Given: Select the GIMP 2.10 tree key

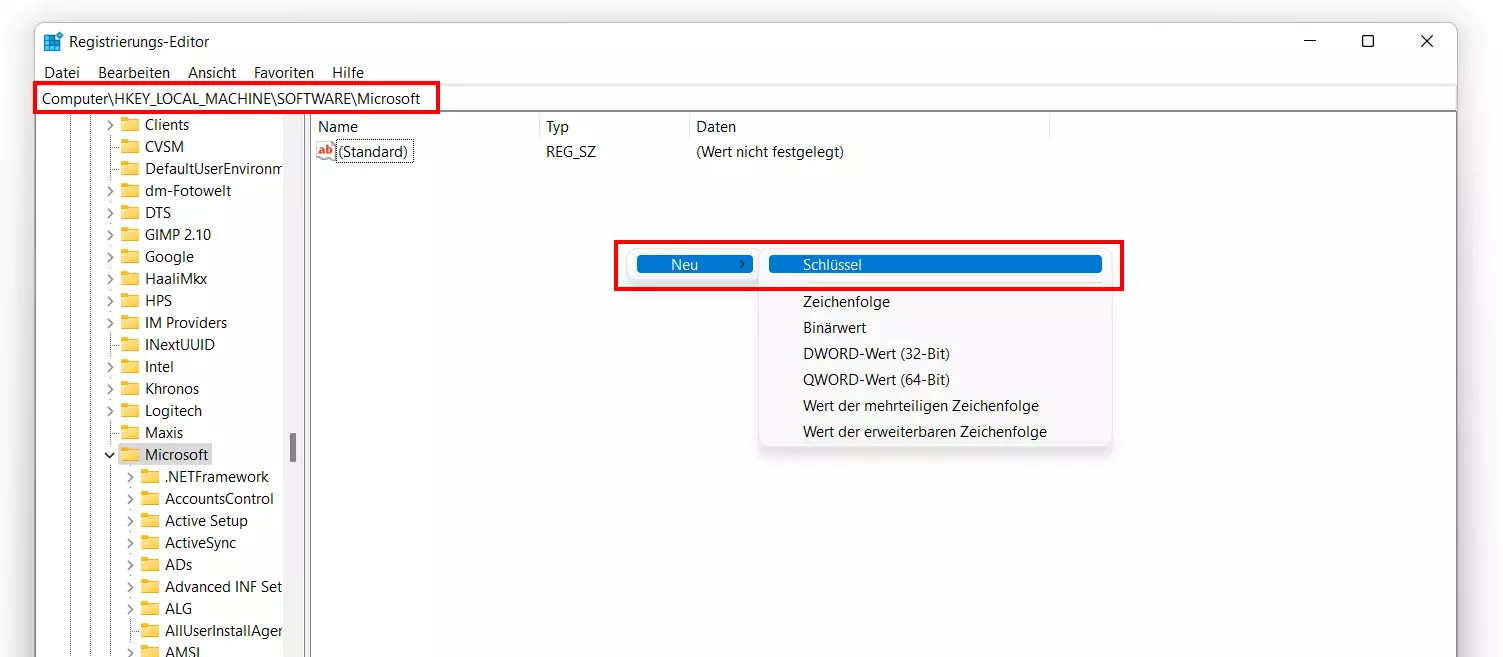Looking at the screenshot, I should [178, 235].
